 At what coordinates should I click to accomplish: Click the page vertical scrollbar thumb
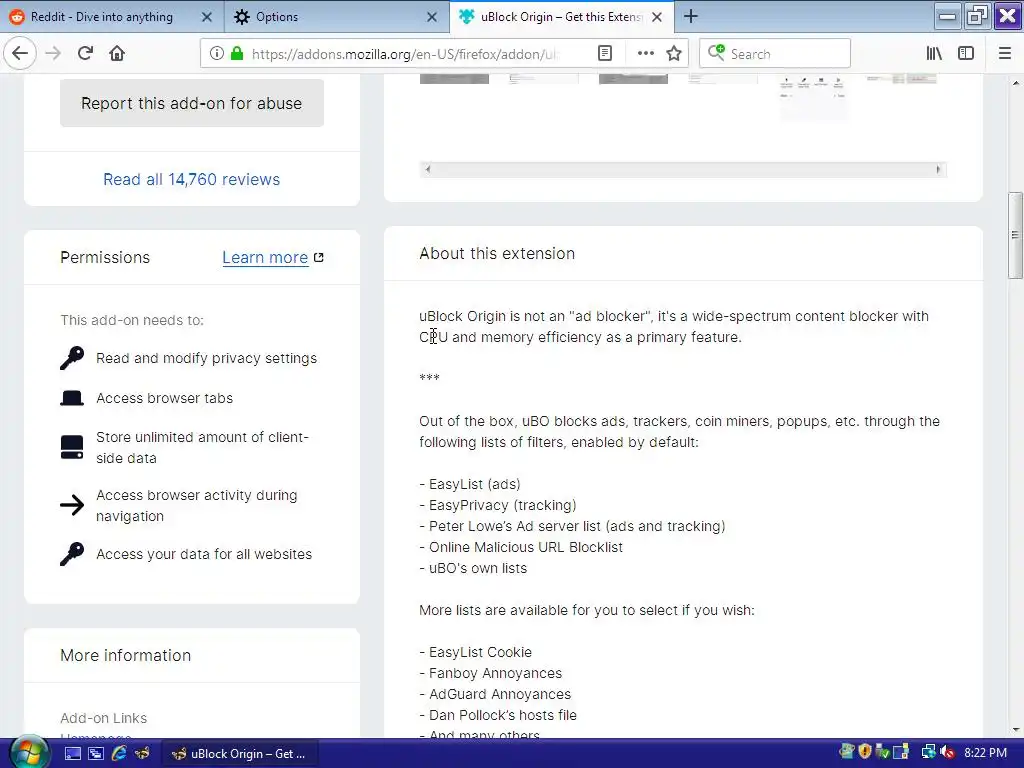click(1015, 235)
